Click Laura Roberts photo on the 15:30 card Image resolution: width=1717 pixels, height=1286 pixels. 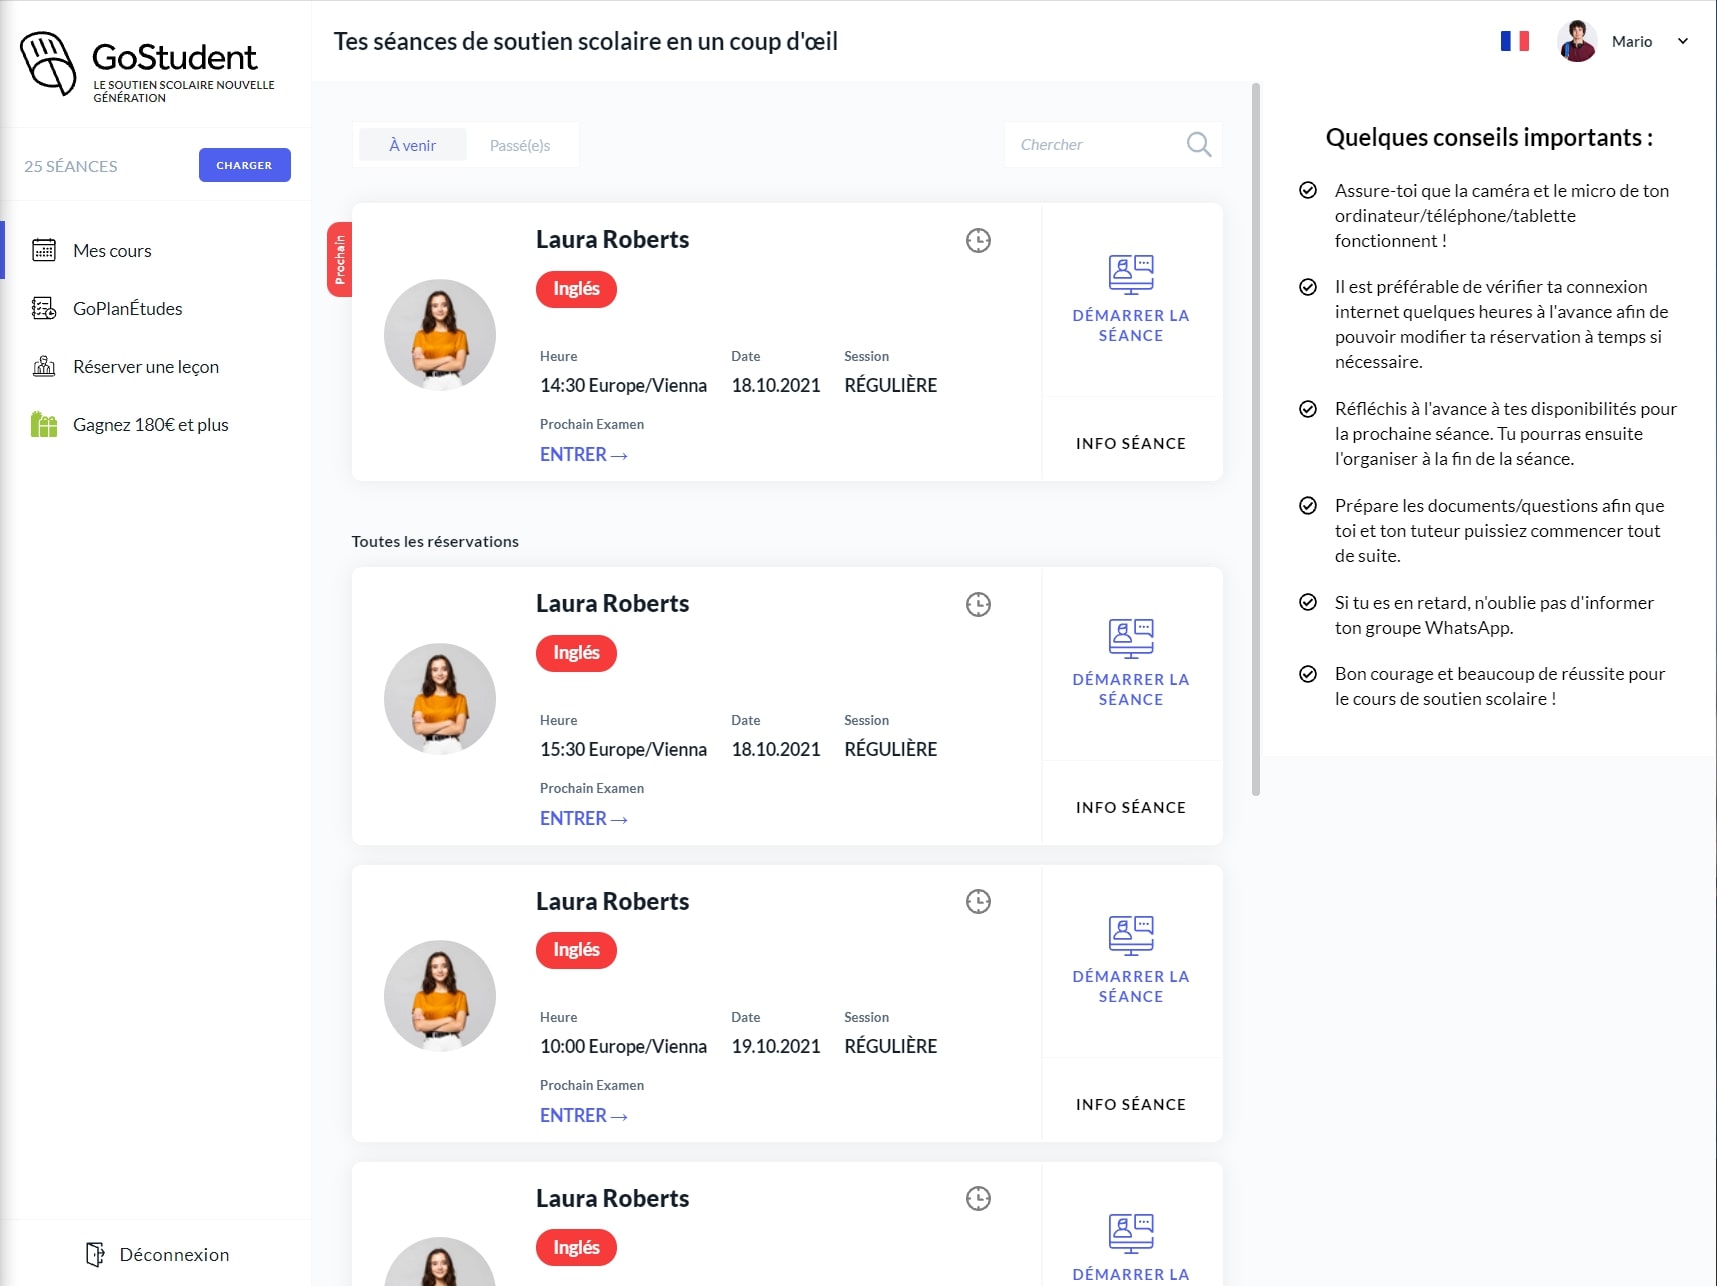pyautogui.click(x=440, y=698)
